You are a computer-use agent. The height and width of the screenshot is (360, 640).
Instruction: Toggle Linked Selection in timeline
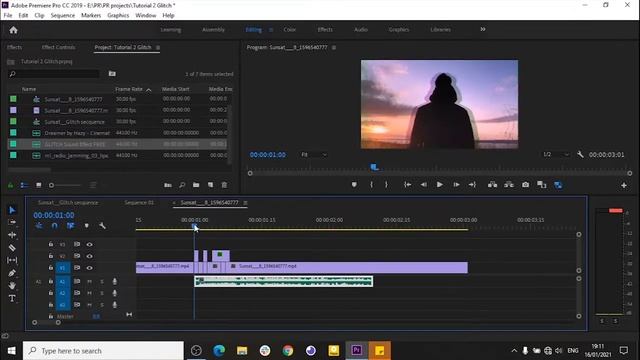point(71,226)
